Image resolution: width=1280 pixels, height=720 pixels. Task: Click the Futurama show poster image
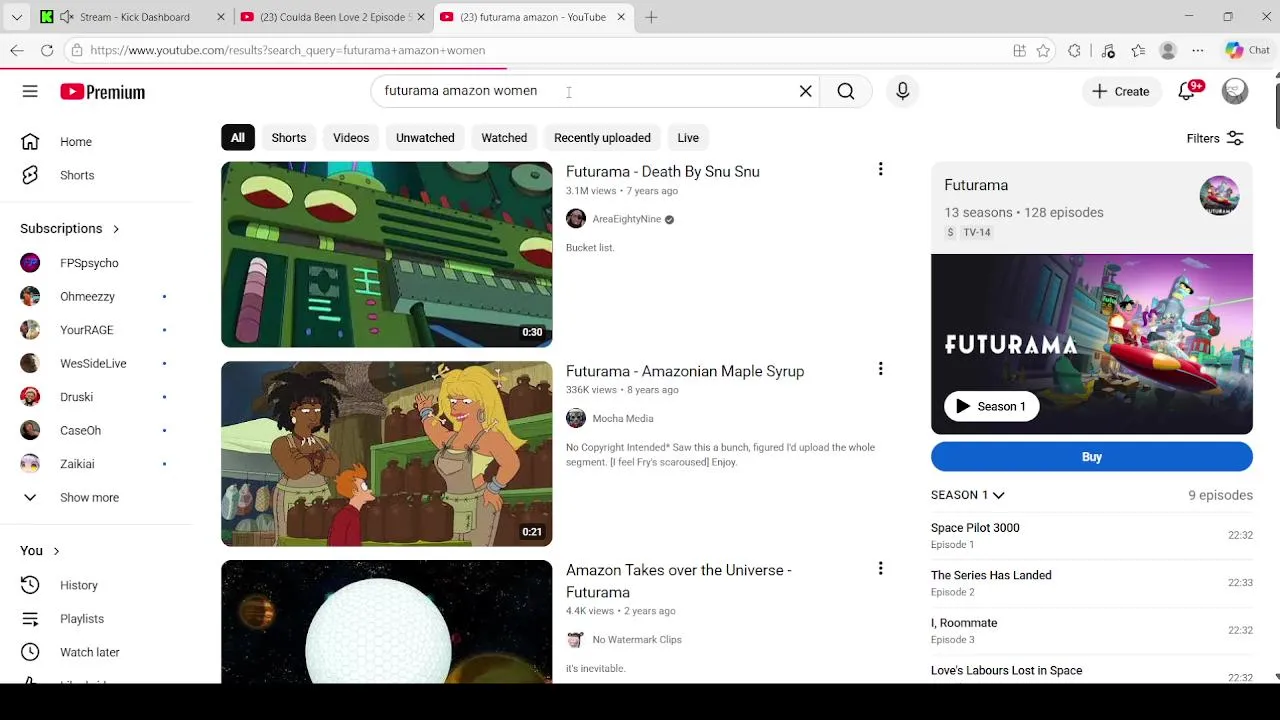[x=1091, y=344]
